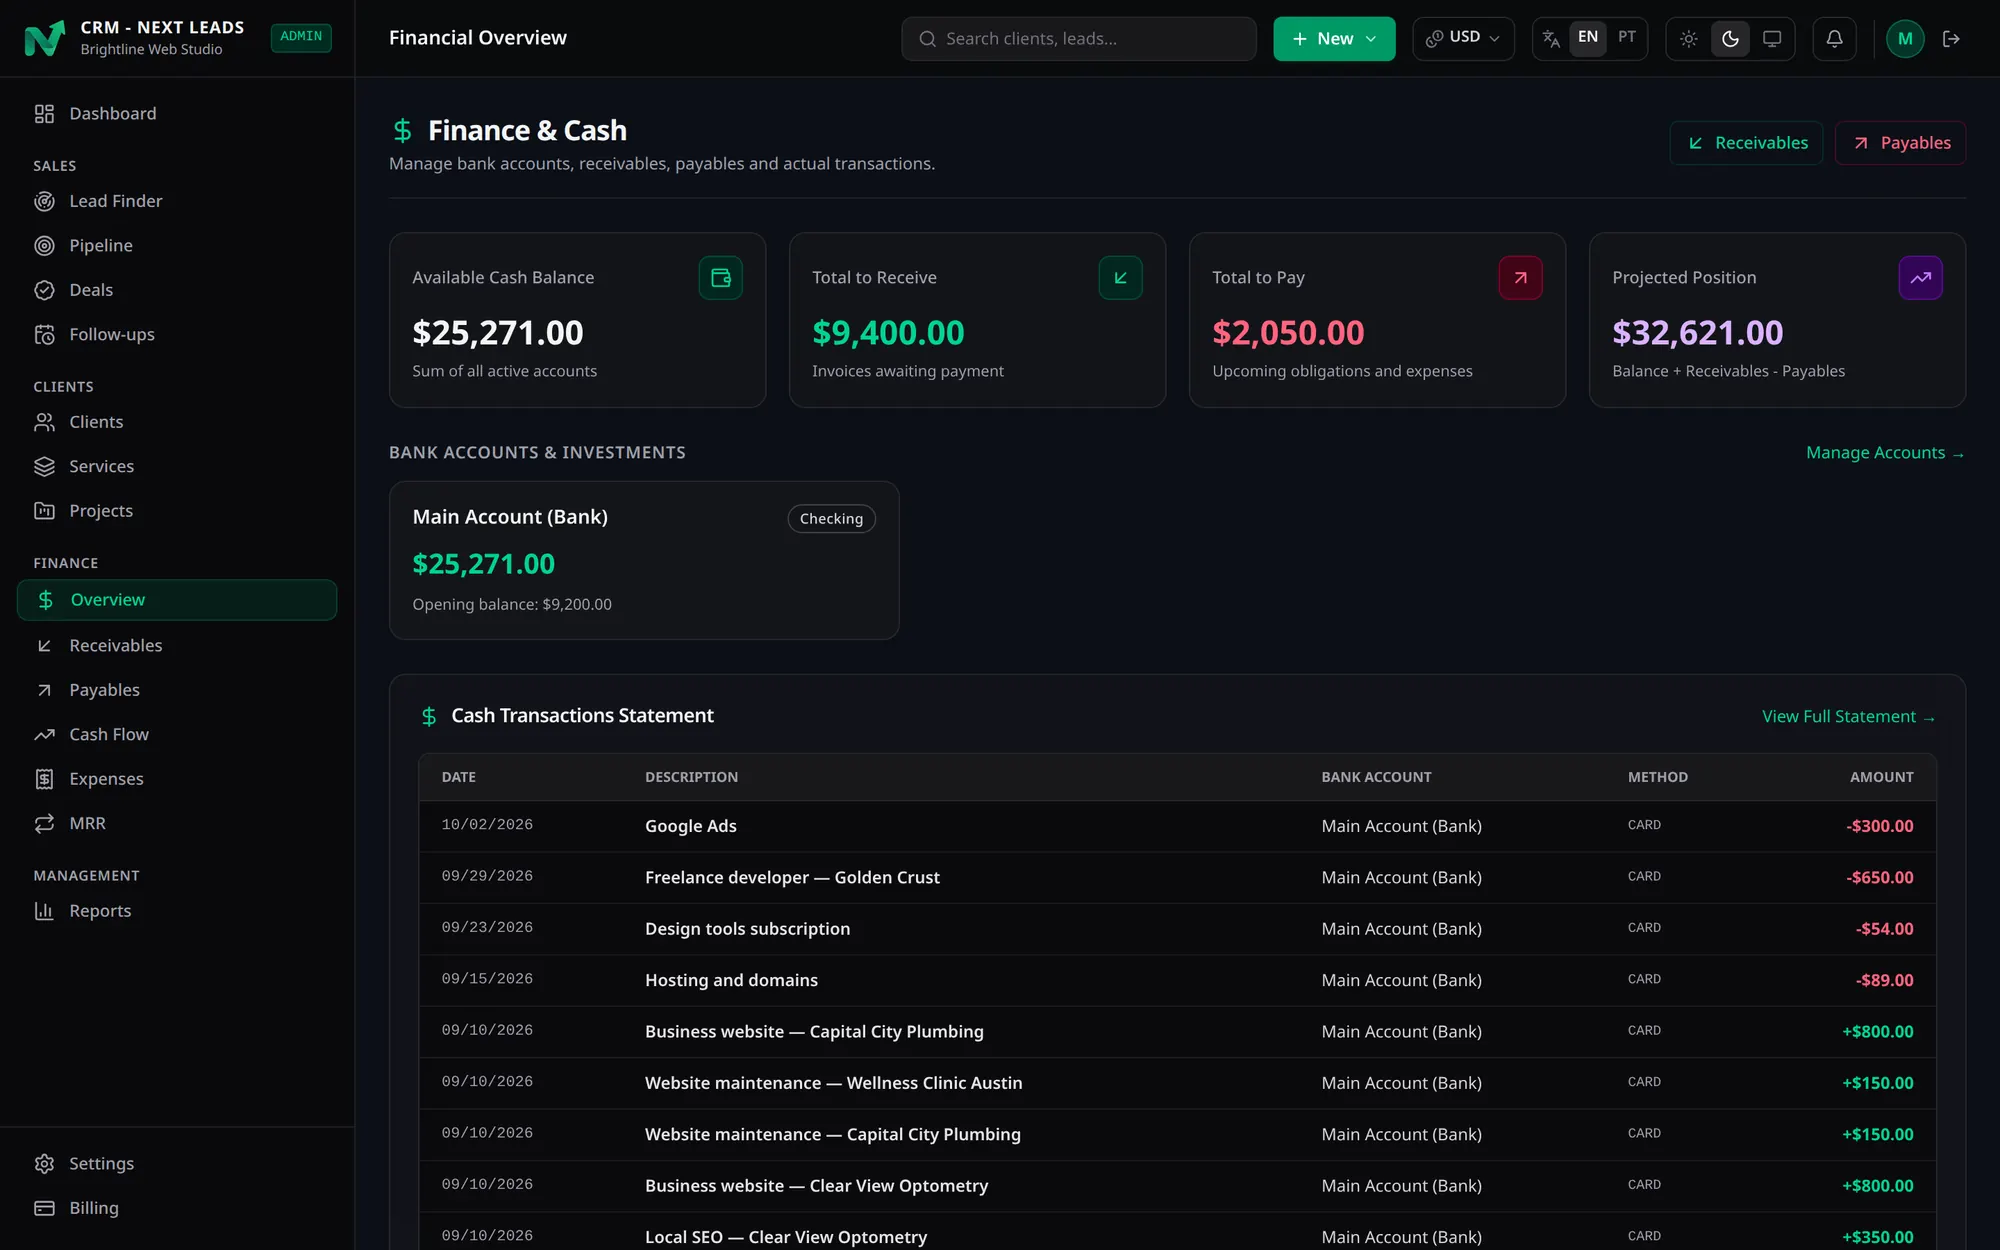Go to Services page
Viewport: 2000px width, 1250px height.
(177, 466)
